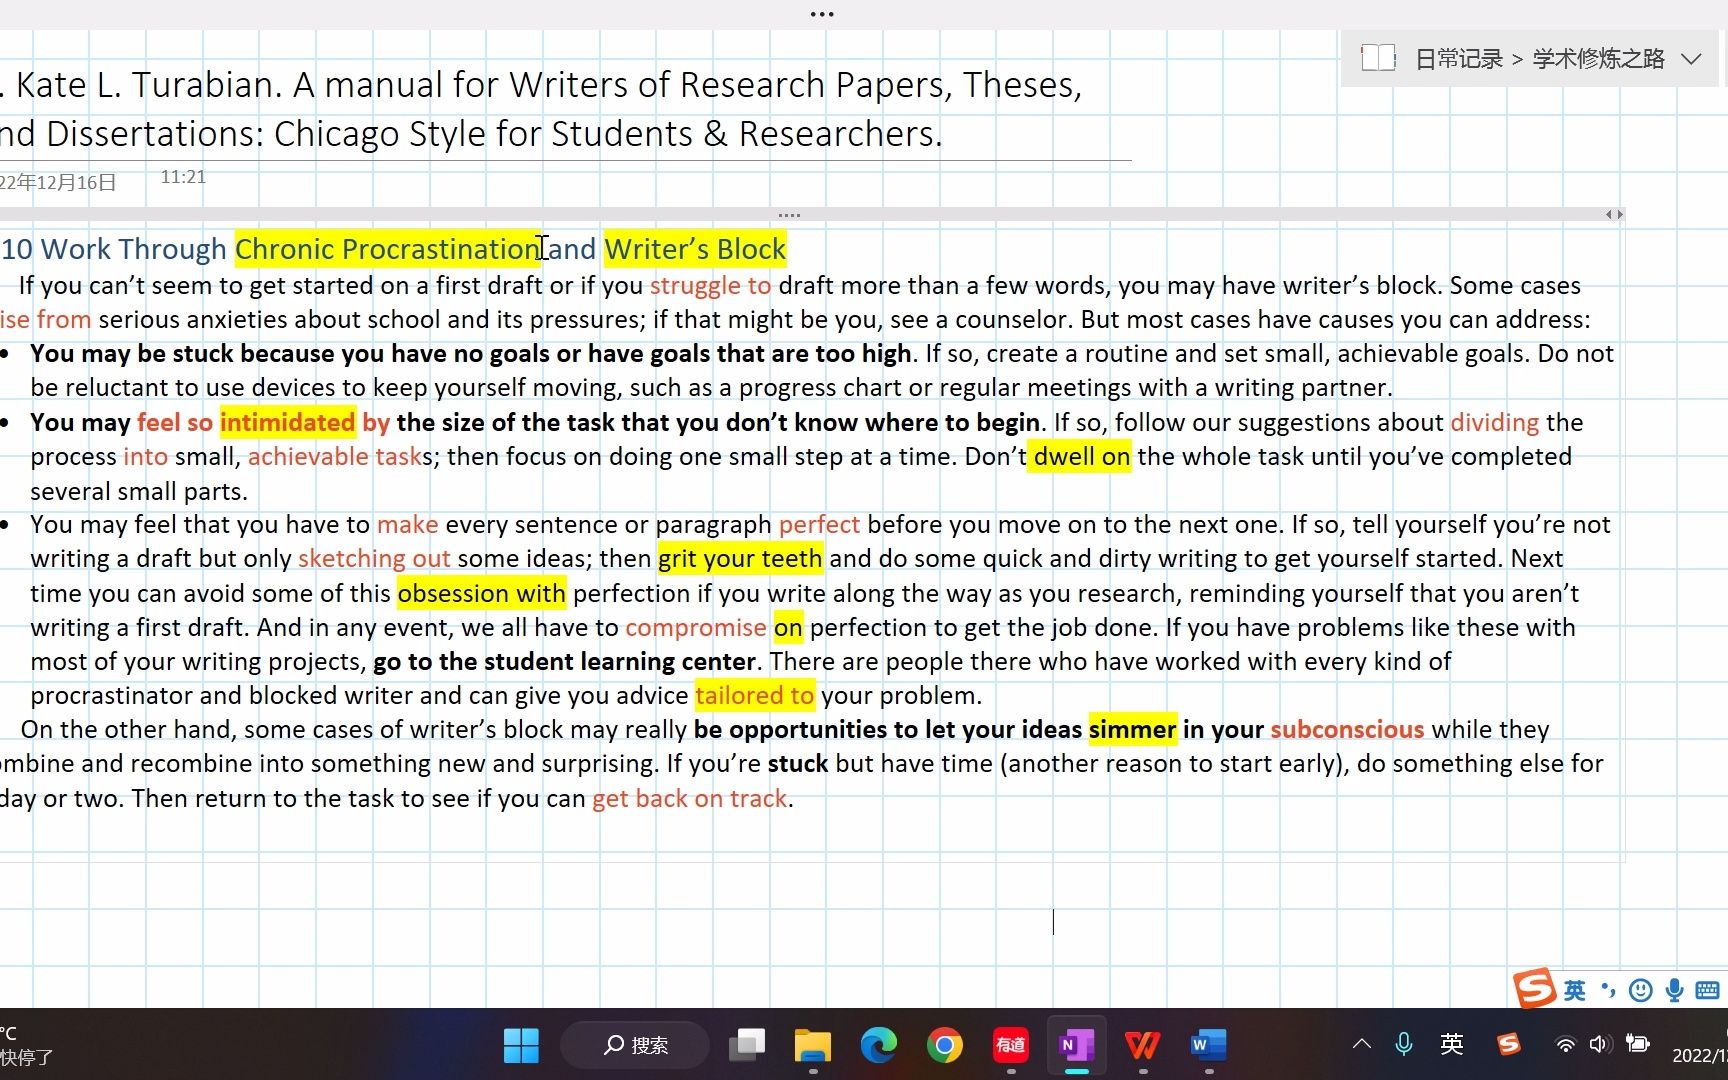Toggle Sogou 英 language mode in floating bar

1575,990
